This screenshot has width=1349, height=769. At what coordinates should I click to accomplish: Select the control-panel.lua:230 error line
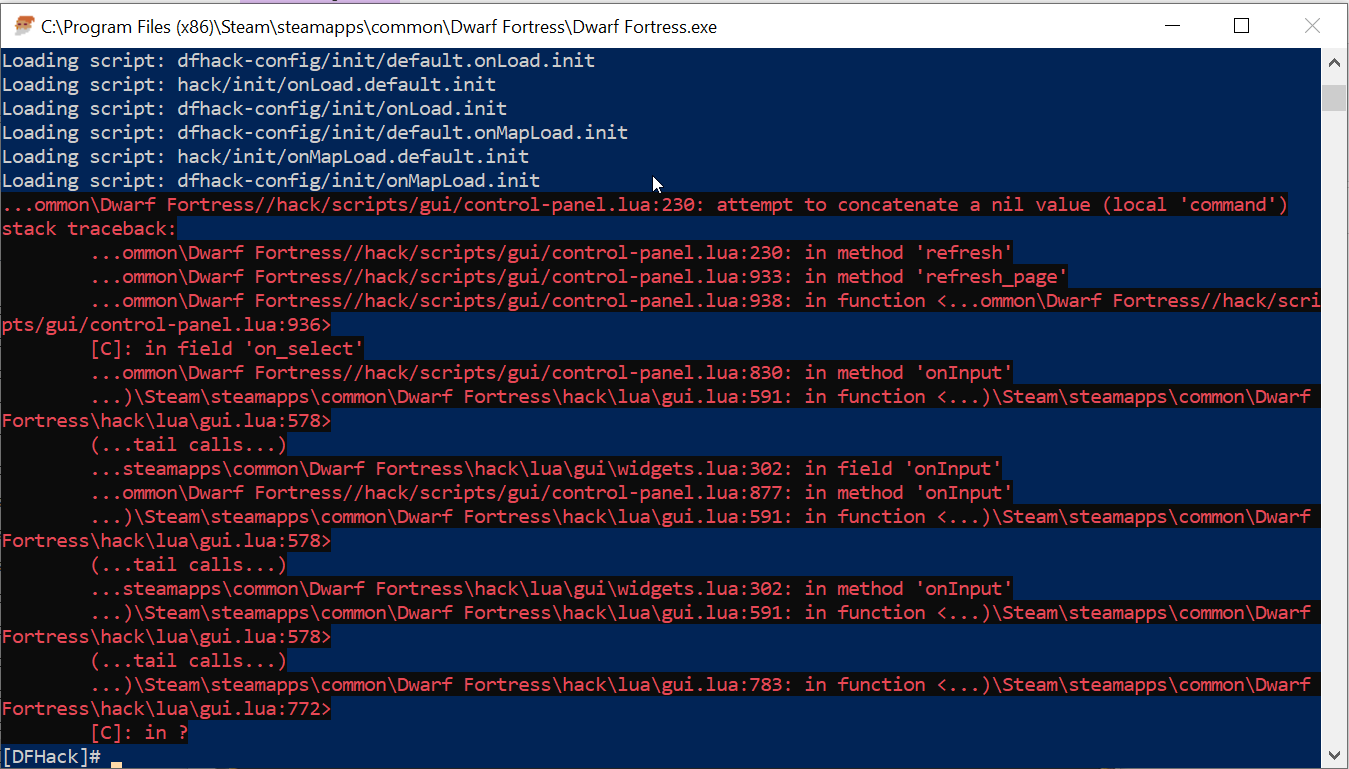640,204
